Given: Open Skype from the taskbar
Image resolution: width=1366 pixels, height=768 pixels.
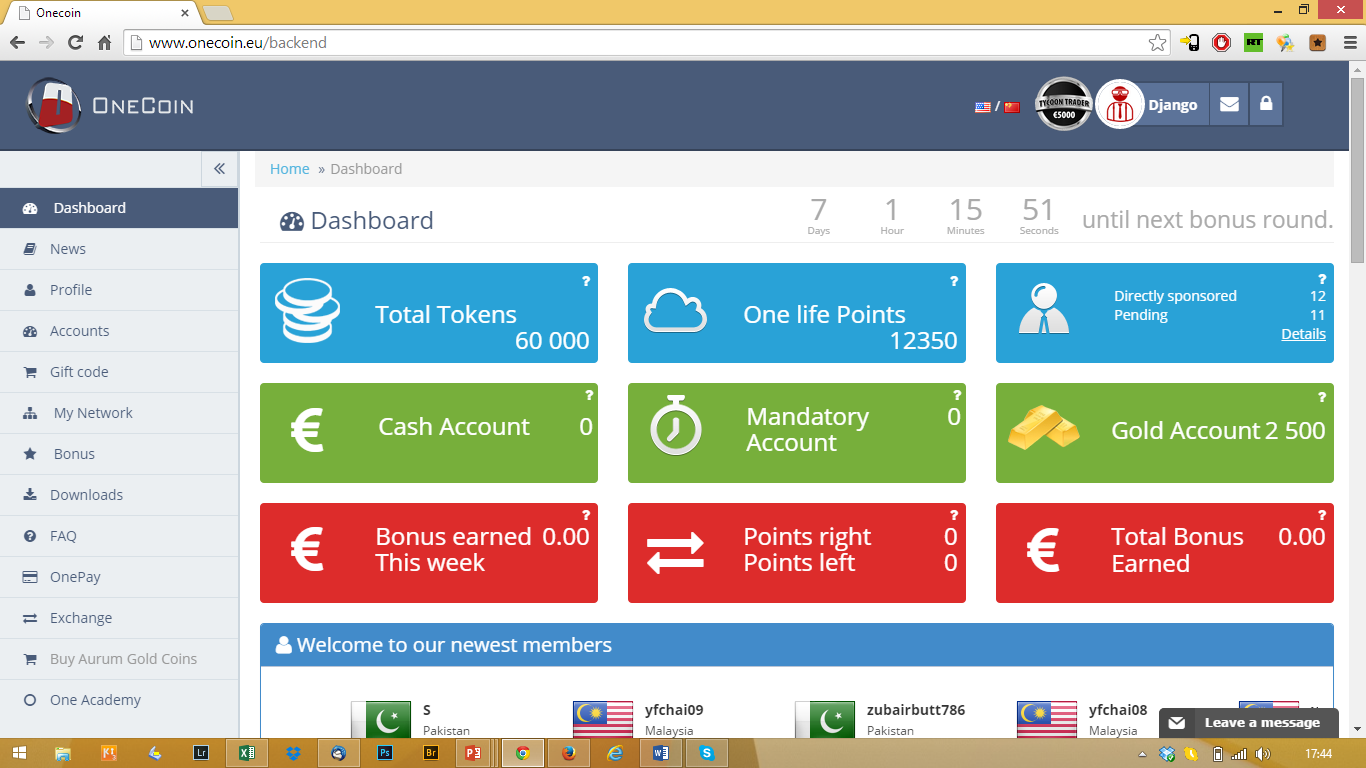Looking at the screenshot, I should [708, 753].
